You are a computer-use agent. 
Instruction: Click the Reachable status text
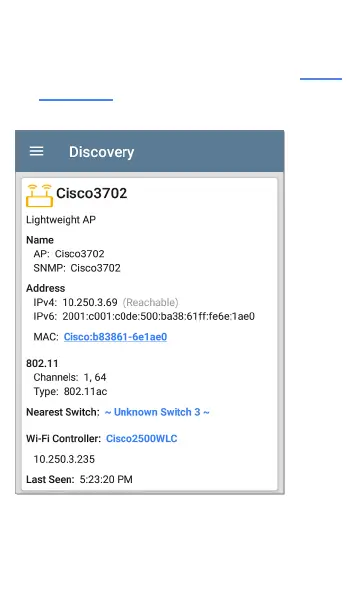[x=150, y=302]
